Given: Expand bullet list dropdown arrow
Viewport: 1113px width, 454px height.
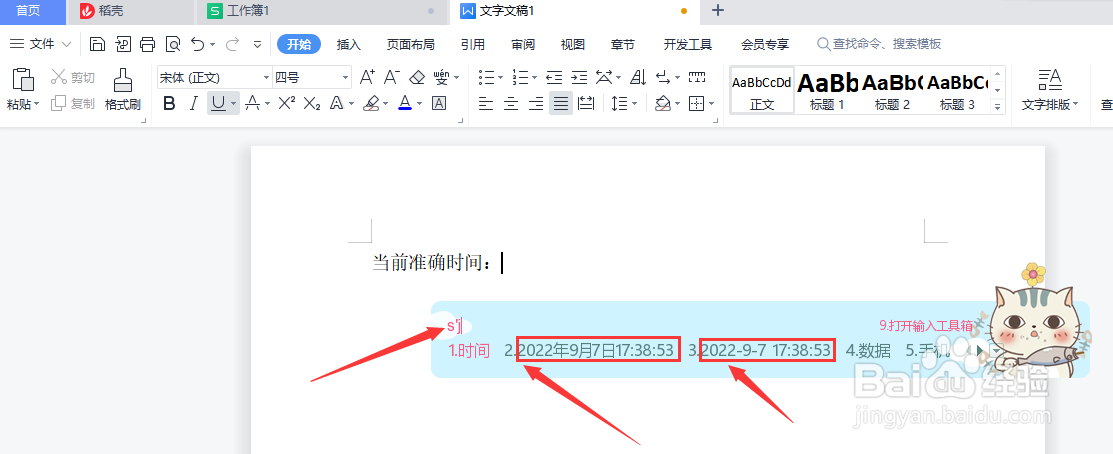Looking at the screenshot, I should point(500,77).
